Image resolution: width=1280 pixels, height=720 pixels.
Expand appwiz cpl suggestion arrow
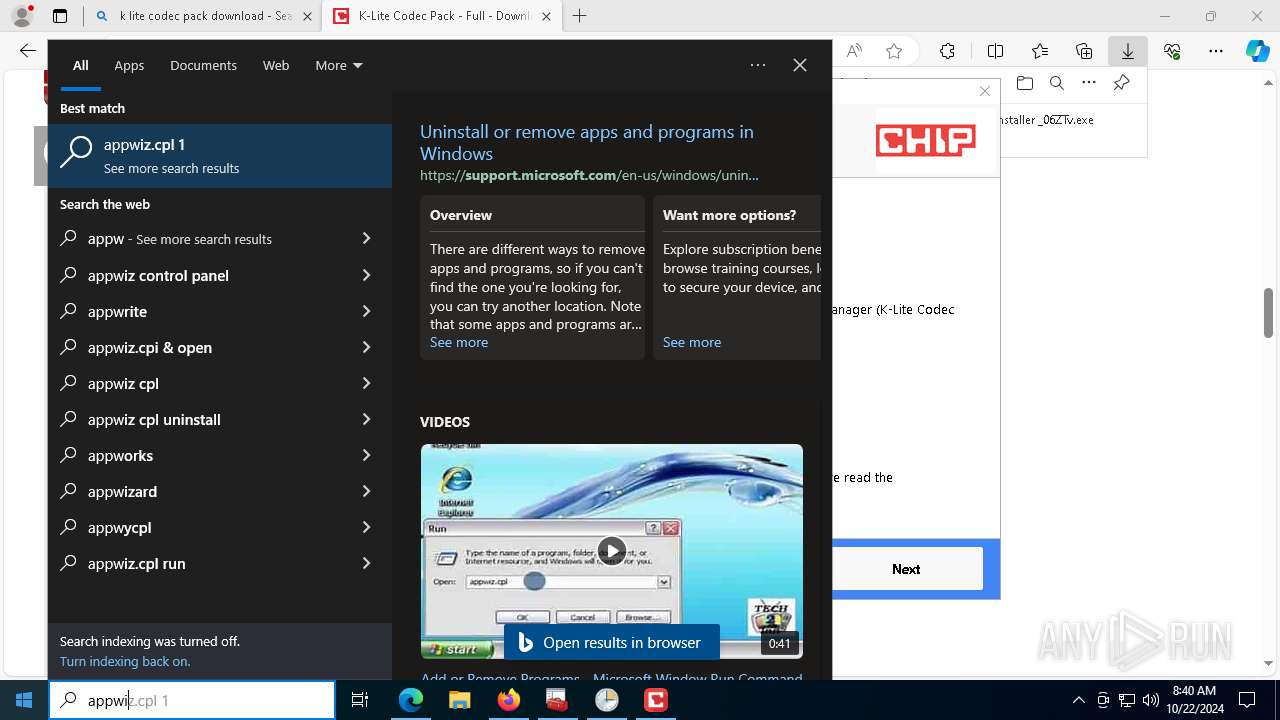click(x=366, y=383)
